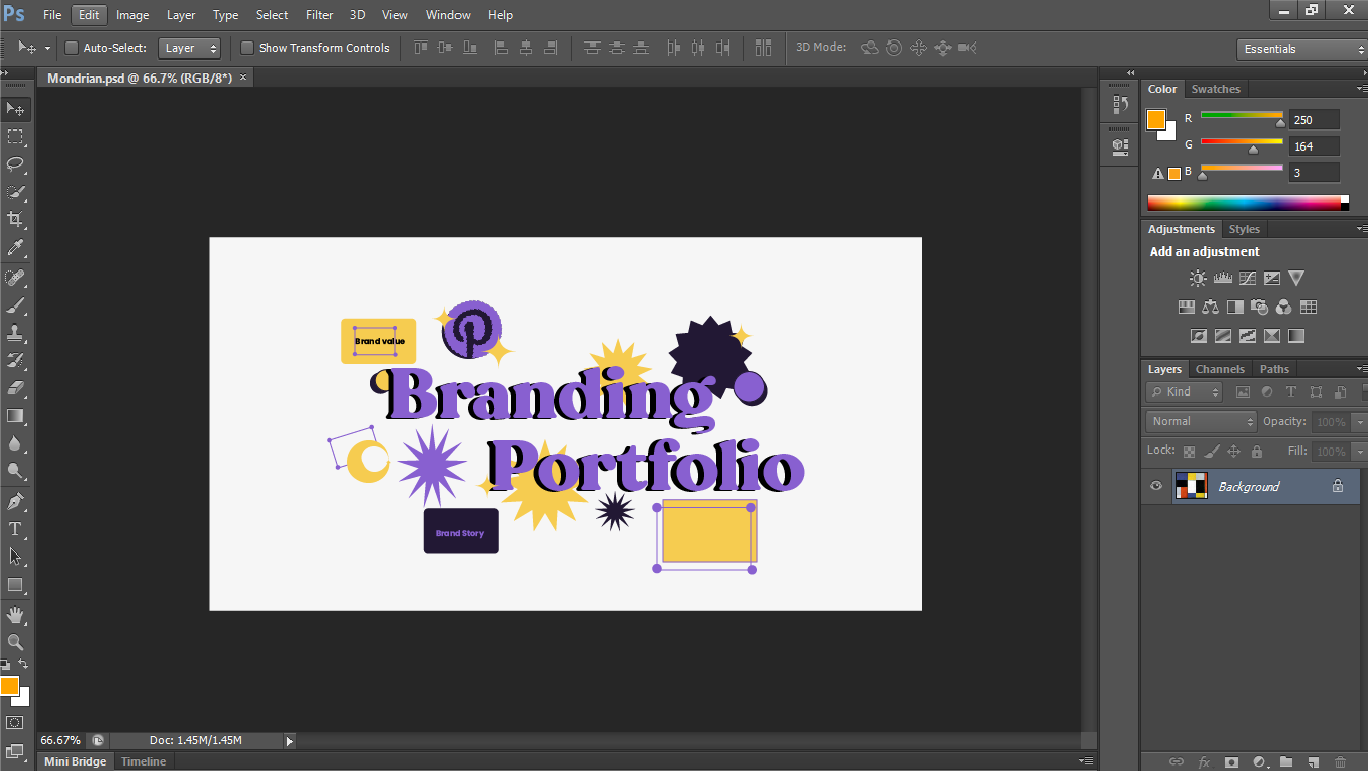Image resolution: width=1371 pixels, height=773 pixels.
Task: Switch to the Swatches tab
Action: click(1215, 89)
